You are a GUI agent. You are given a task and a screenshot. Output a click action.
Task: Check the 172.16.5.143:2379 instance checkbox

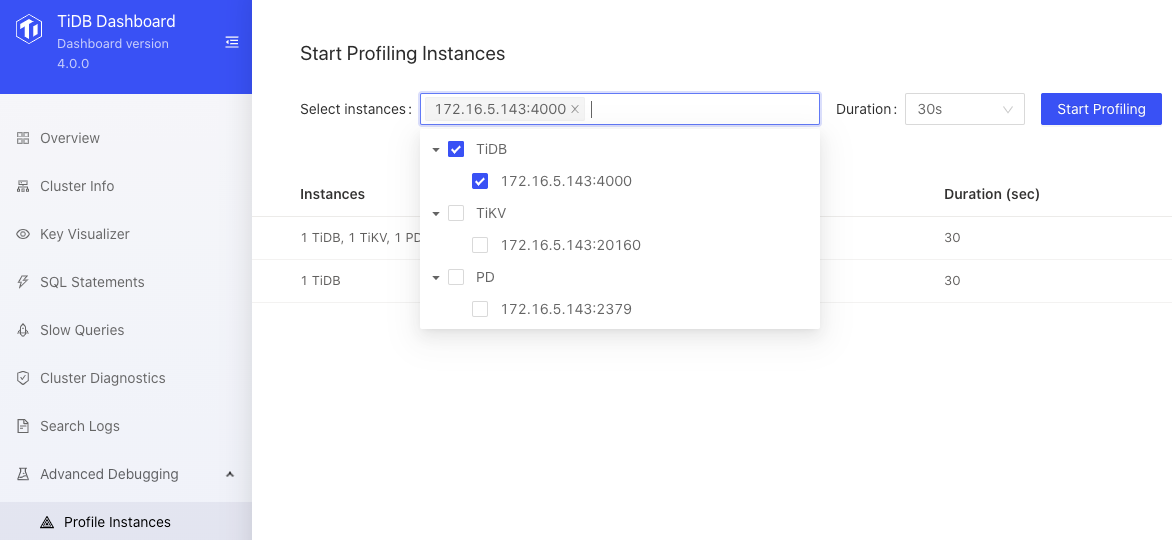click(480, 309)
